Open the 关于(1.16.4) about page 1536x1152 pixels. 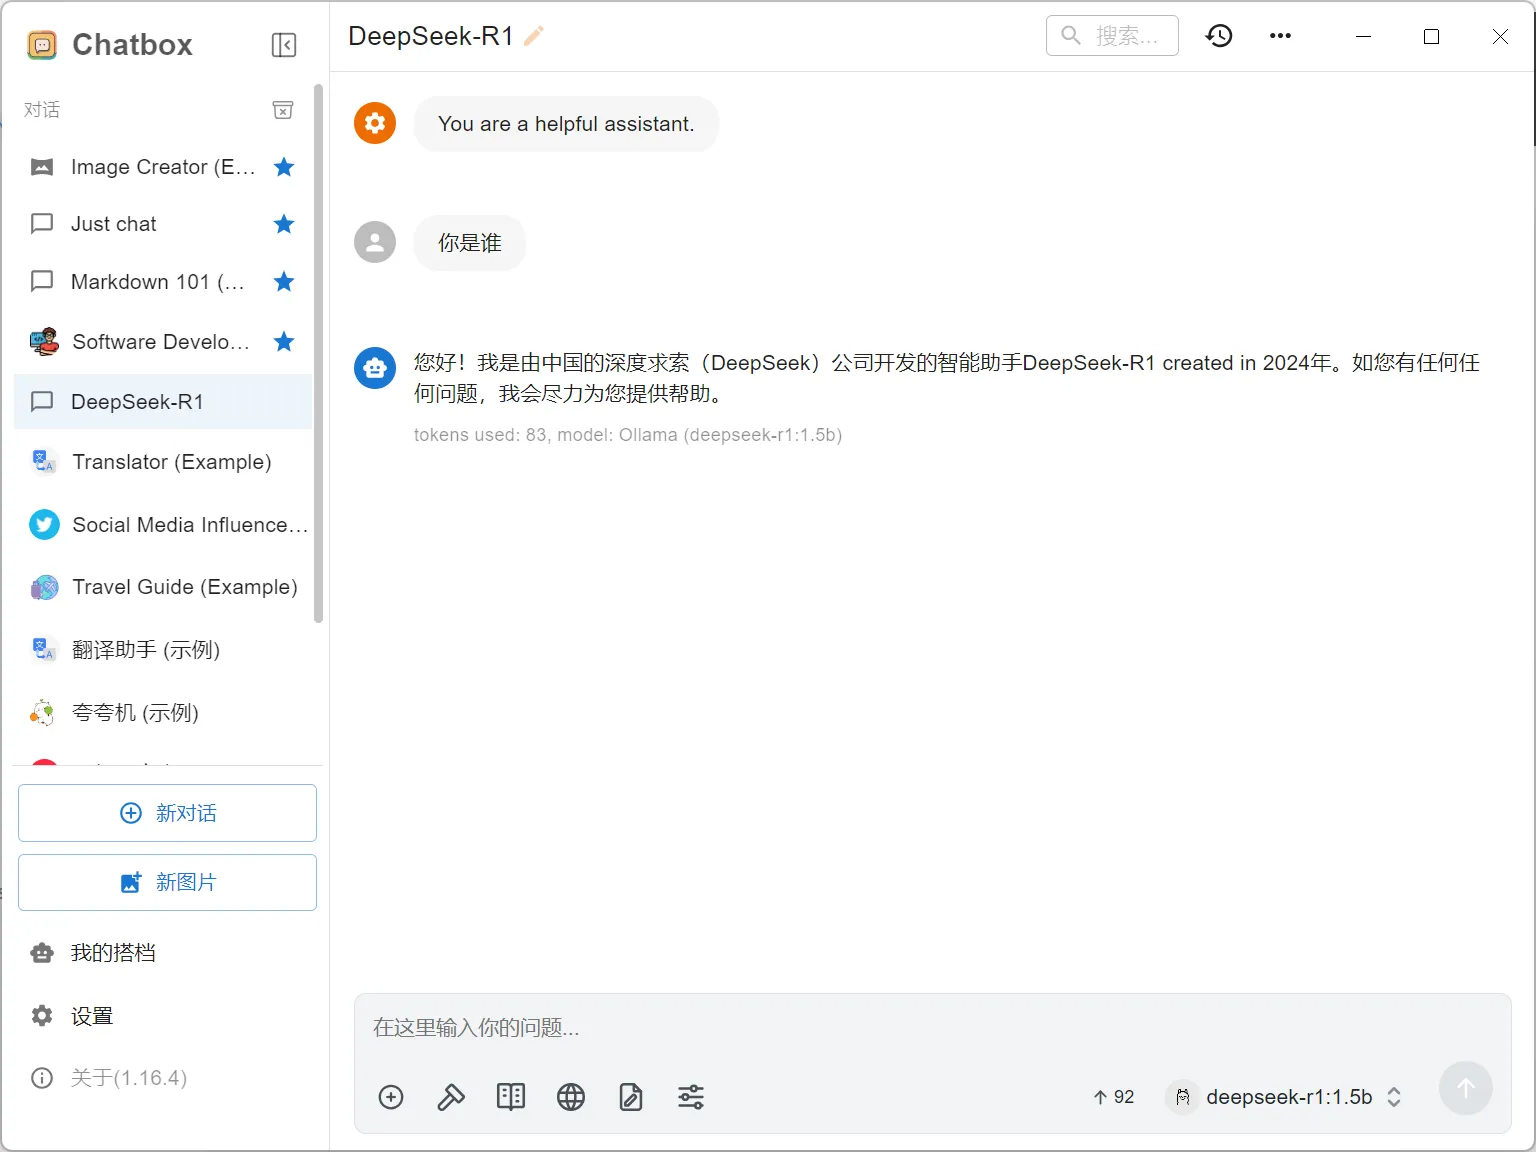point(163,1078)
